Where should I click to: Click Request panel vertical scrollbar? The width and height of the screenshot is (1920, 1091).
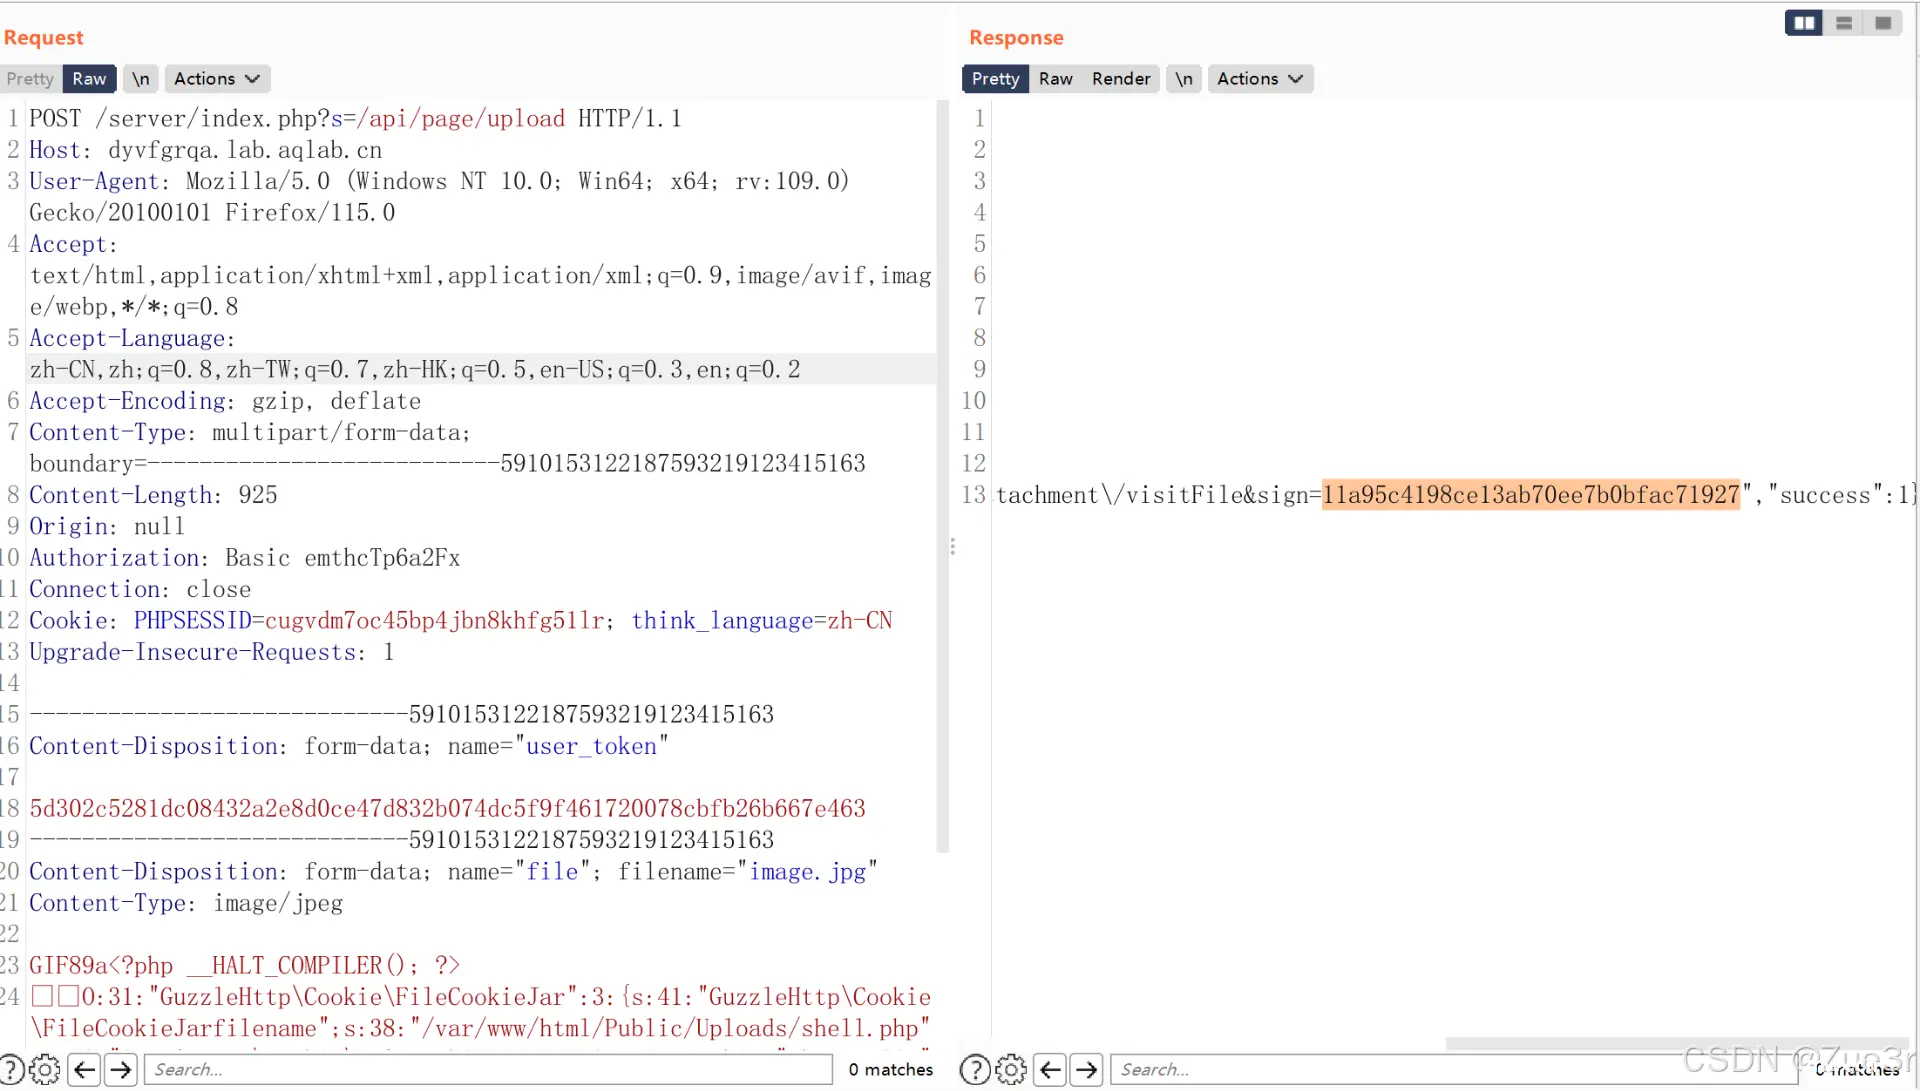click(x=942, y=476)
